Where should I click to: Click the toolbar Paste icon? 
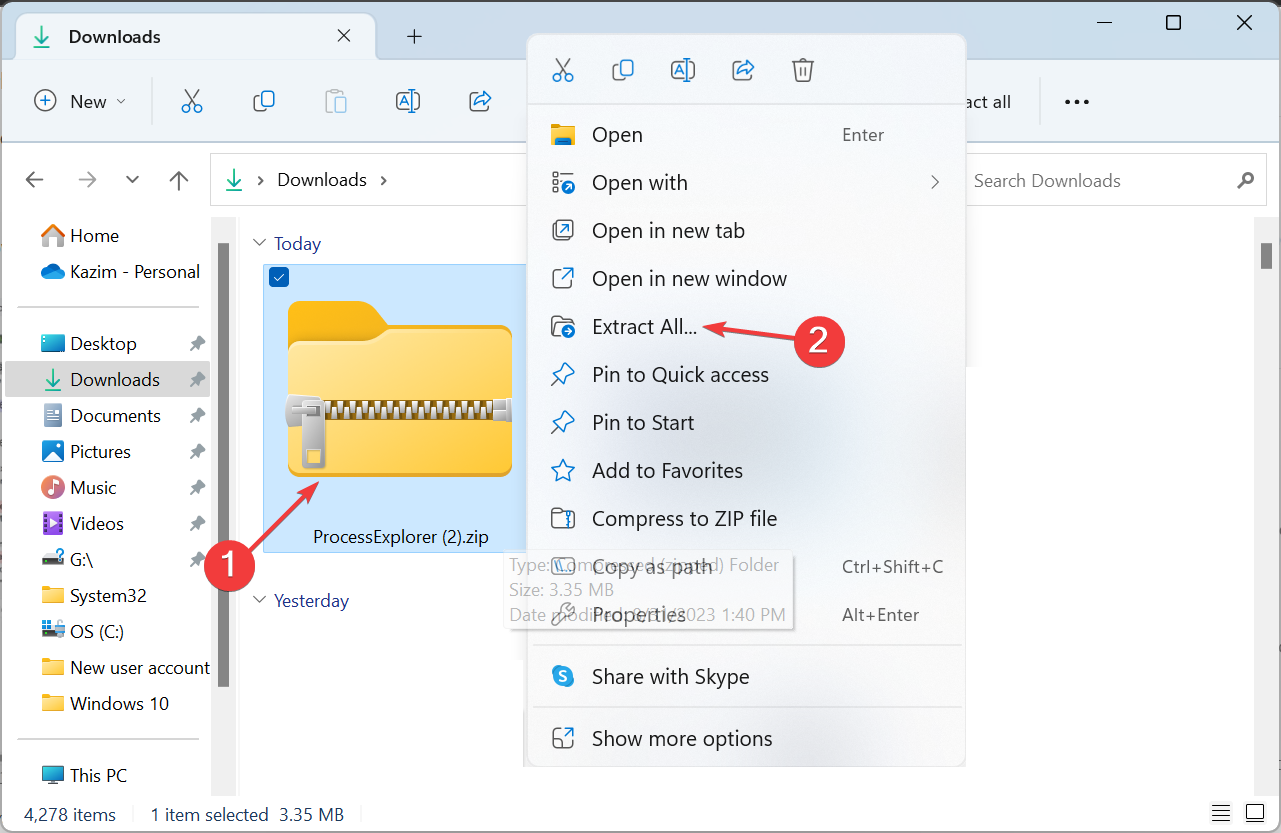pyautogui.click(x=336, y=101)
